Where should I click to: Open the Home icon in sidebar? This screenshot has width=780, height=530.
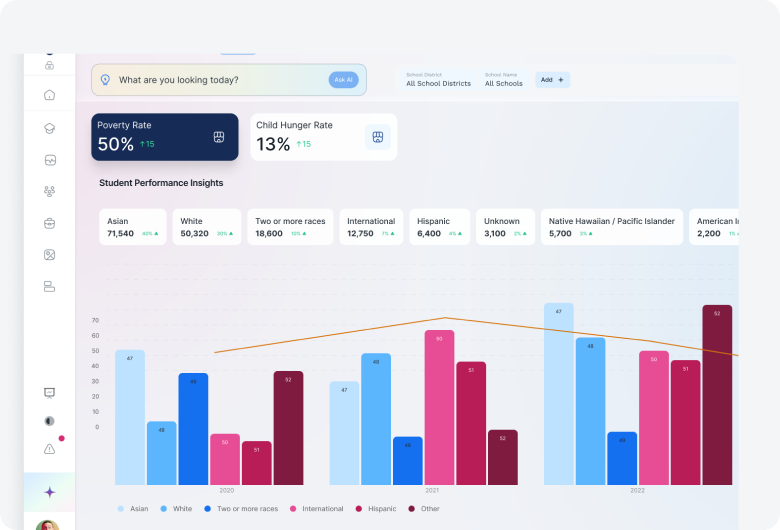(x=49, y=95)
